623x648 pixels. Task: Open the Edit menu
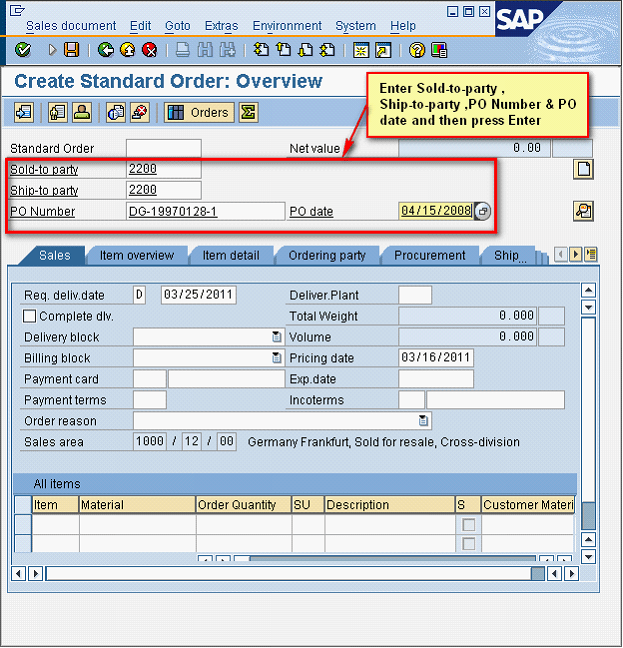[x=140, y=26]
